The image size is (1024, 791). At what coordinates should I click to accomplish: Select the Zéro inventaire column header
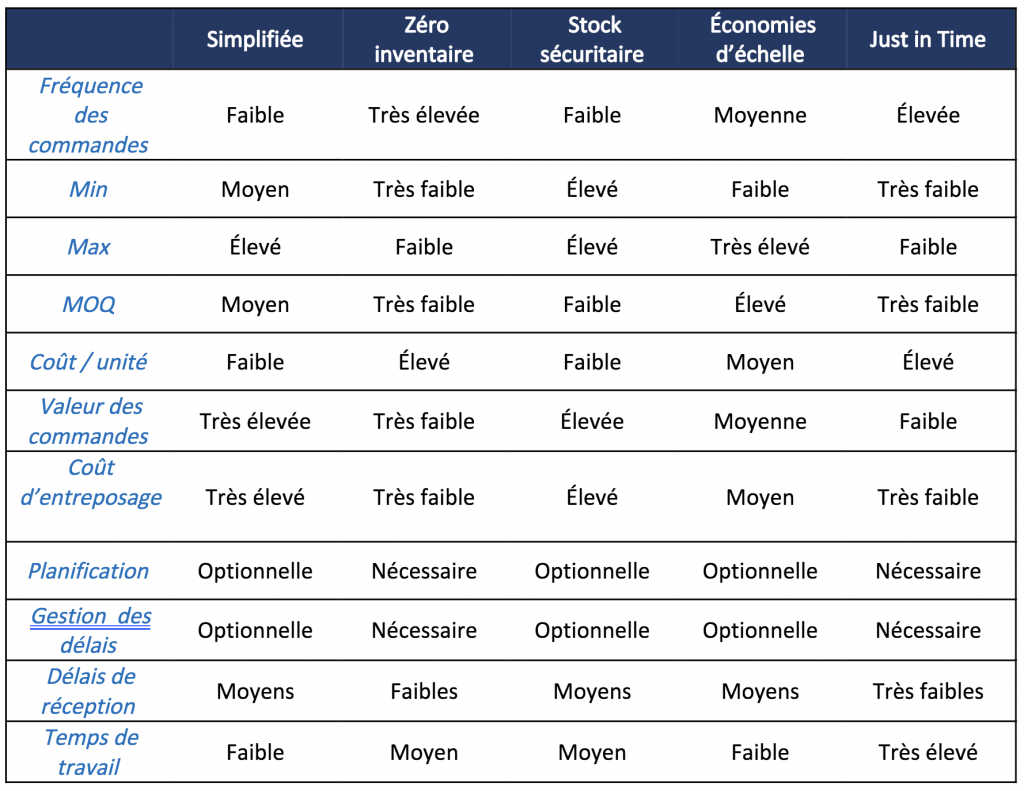point(424,39)
